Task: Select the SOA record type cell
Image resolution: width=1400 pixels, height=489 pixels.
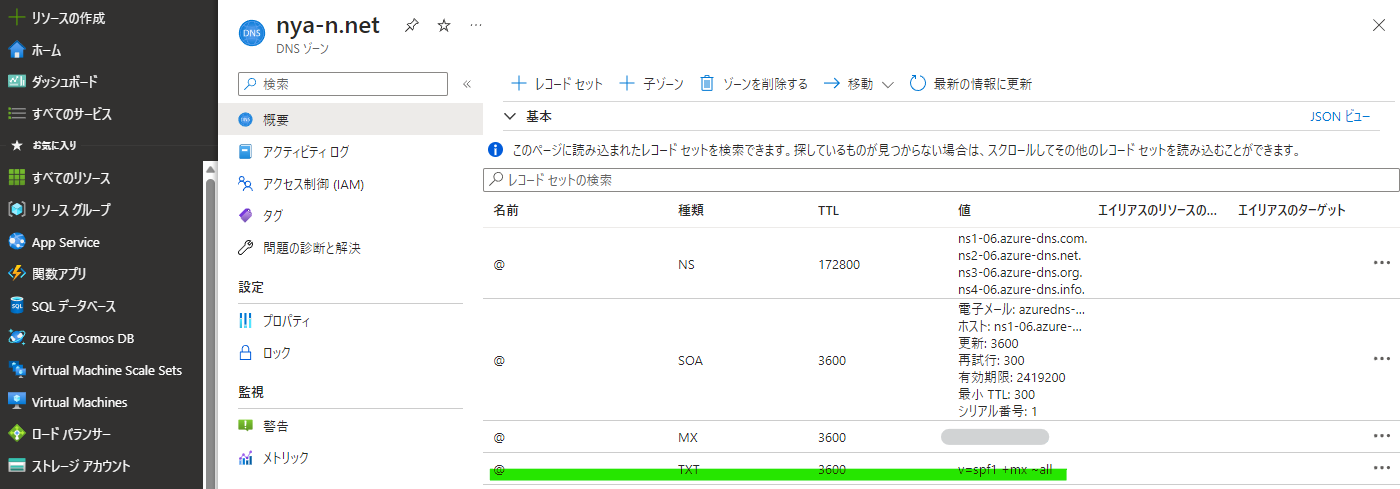Action: pyautogui.click(x=690, y=360)
